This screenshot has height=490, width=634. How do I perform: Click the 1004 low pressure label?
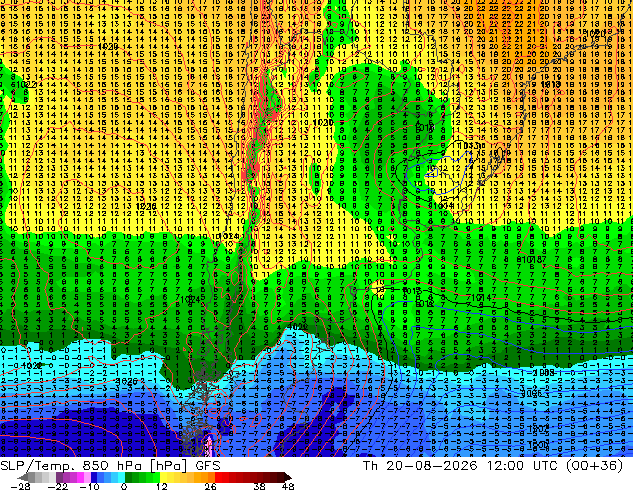point(442,206)
